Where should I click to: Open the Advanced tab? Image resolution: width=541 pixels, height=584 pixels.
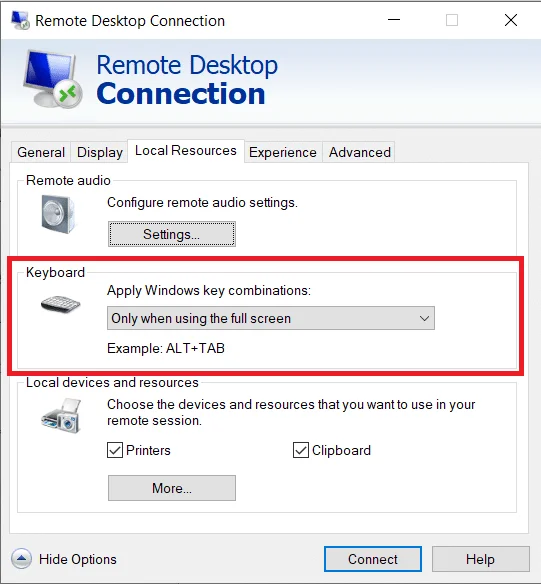tap(359, 152)
